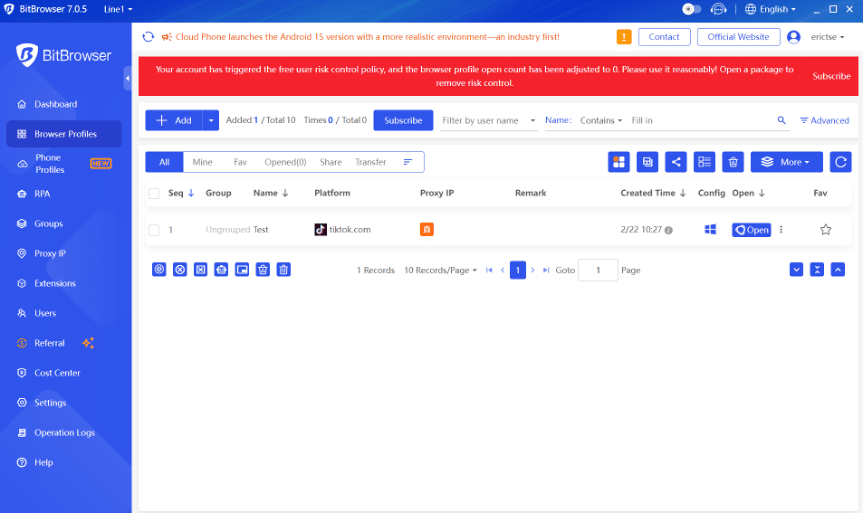Switch to the Opened(0) tab

285,162
